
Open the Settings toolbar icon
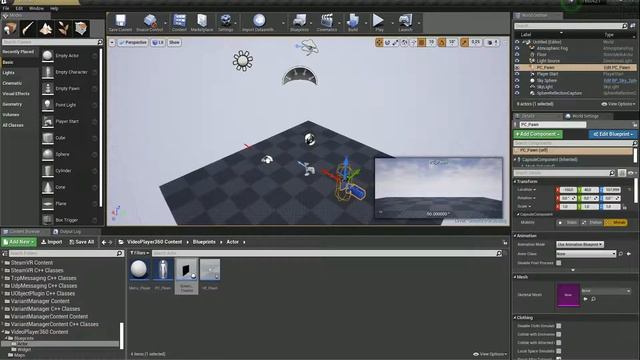(225, 22)
